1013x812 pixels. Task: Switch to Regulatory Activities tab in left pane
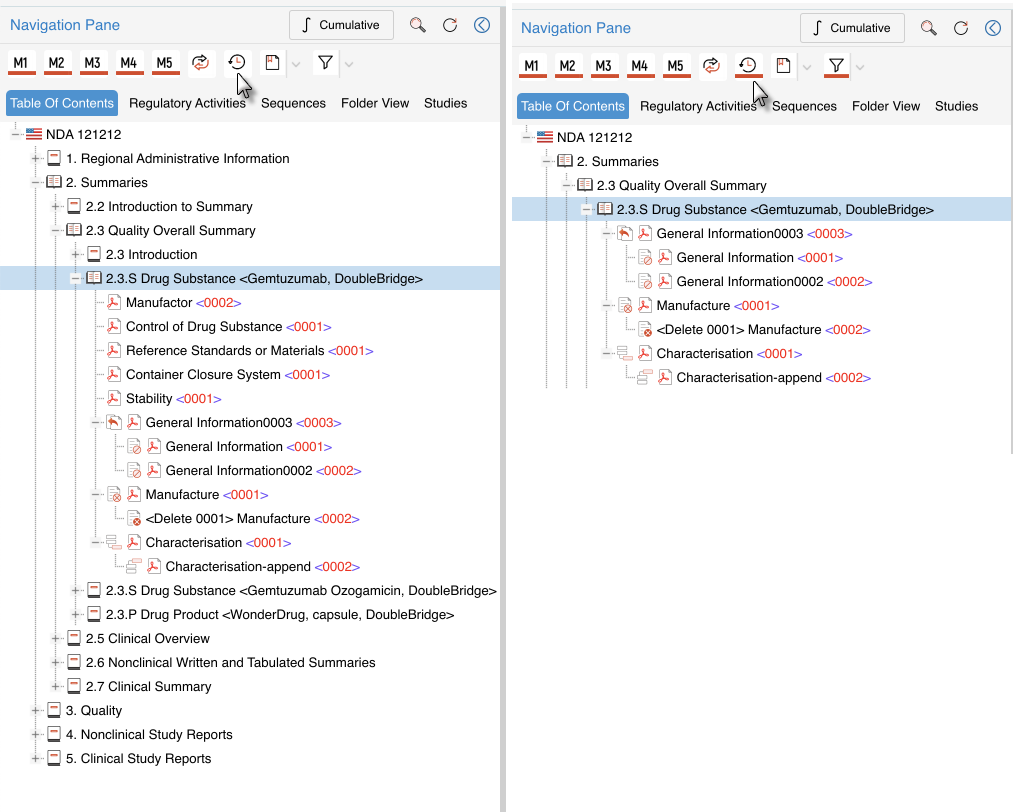pos(187,103)
